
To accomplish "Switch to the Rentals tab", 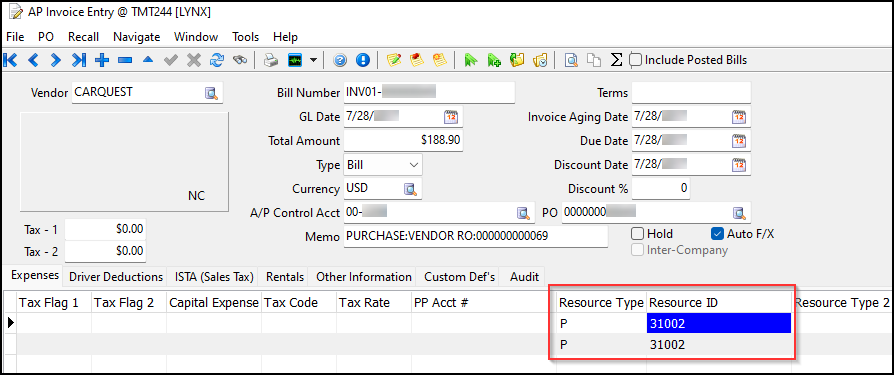I will 285,277.
